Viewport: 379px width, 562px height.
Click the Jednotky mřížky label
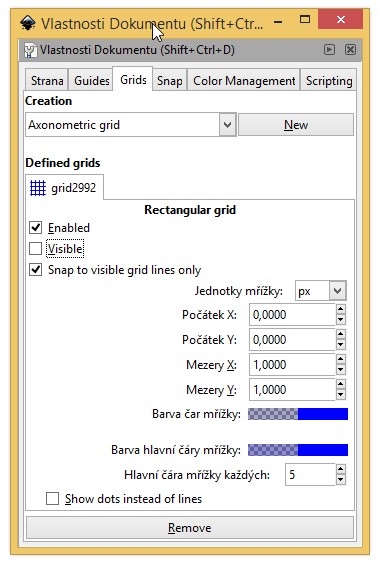(238, 291)
